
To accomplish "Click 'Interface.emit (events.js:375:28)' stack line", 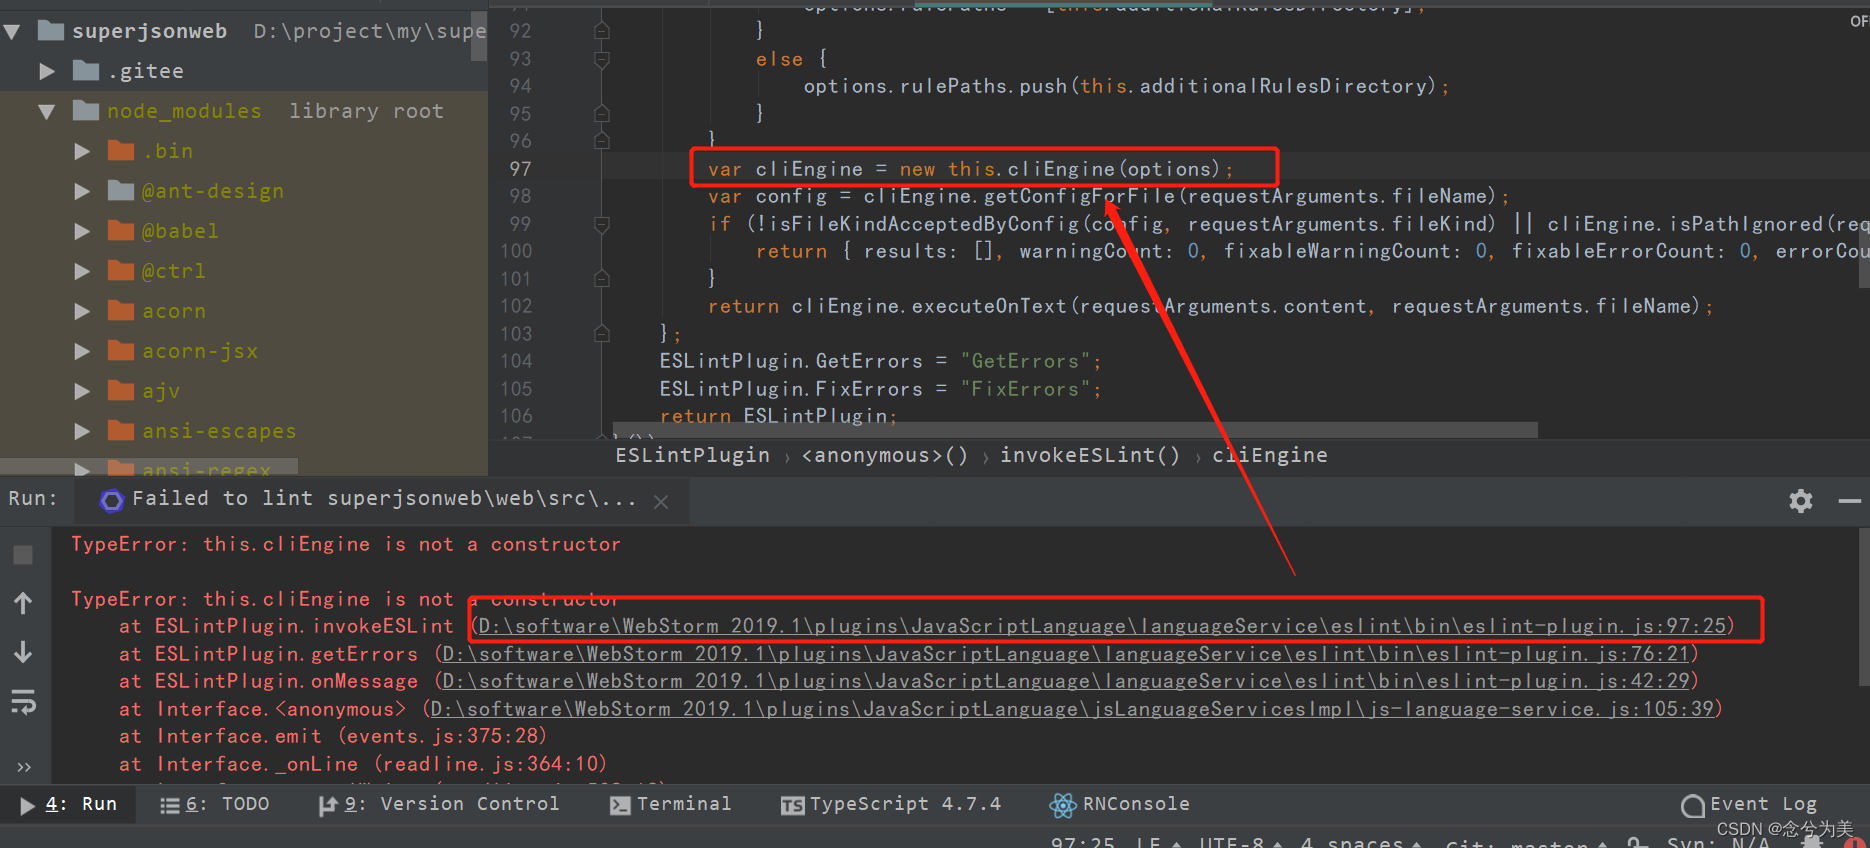I will coord(333,736).
